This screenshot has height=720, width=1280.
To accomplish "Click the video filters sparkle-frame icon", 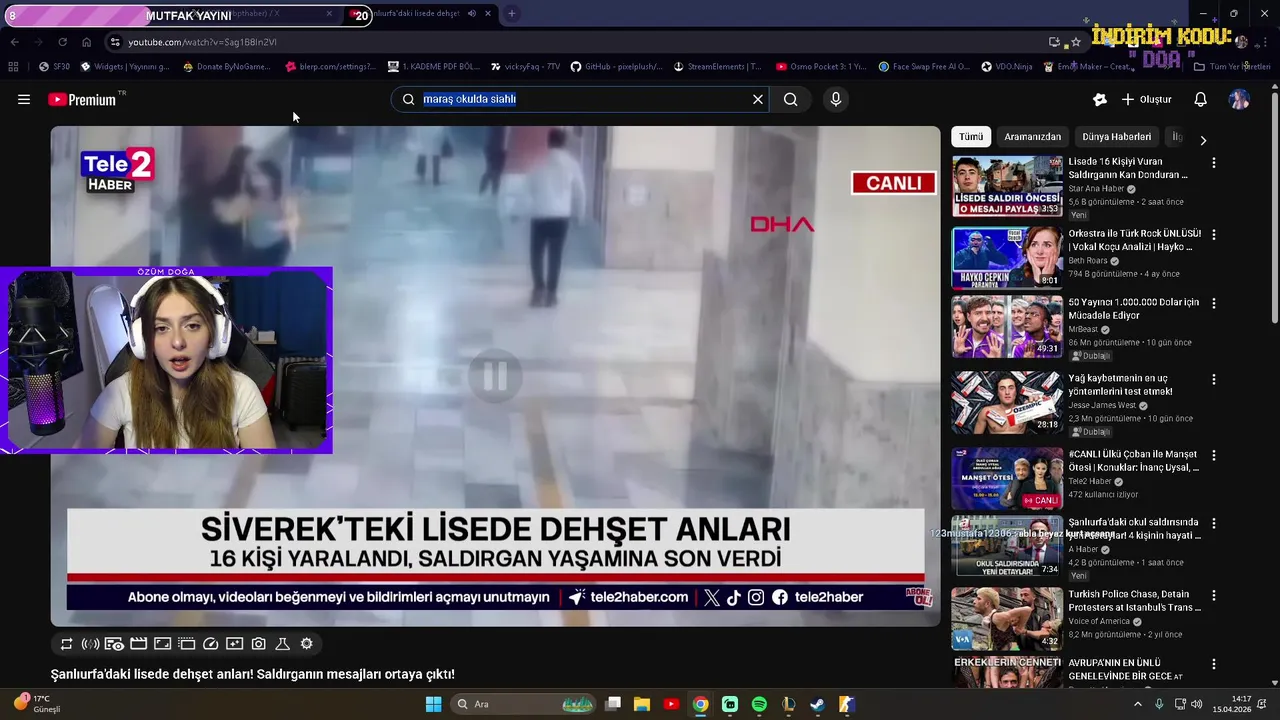I will coord(235,644).
